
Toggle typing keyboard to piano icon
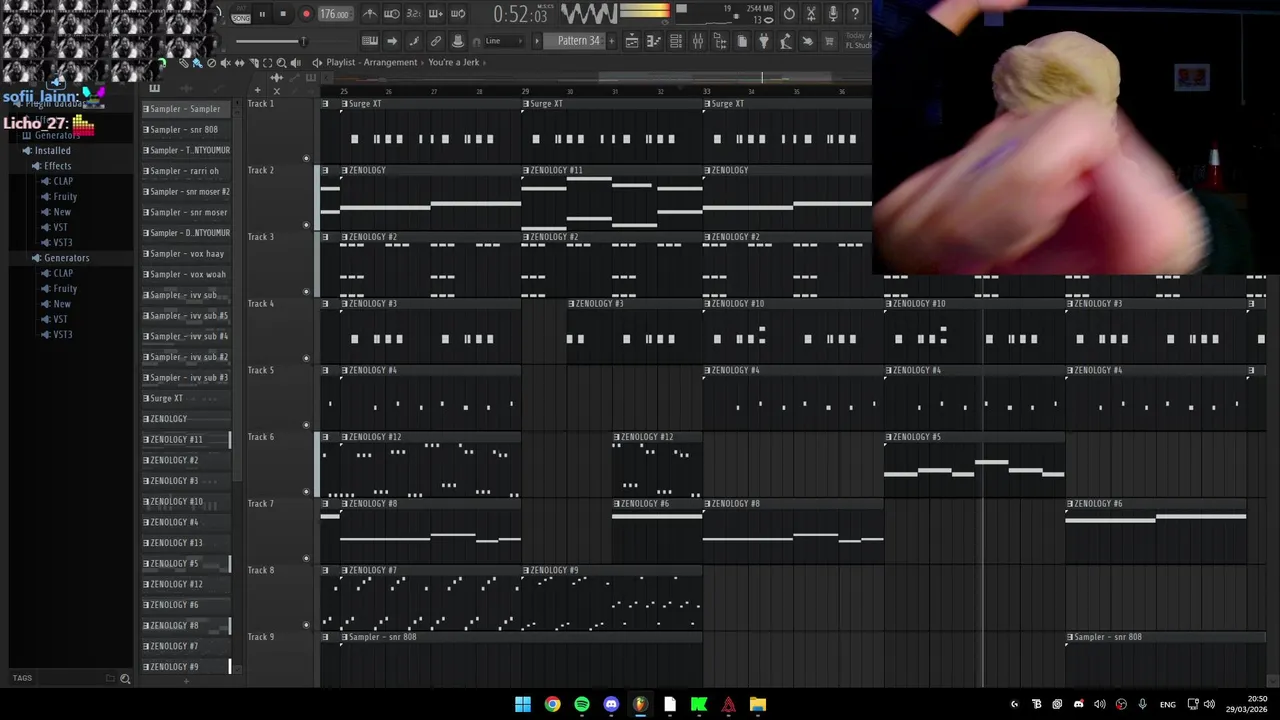coord(370,41)
